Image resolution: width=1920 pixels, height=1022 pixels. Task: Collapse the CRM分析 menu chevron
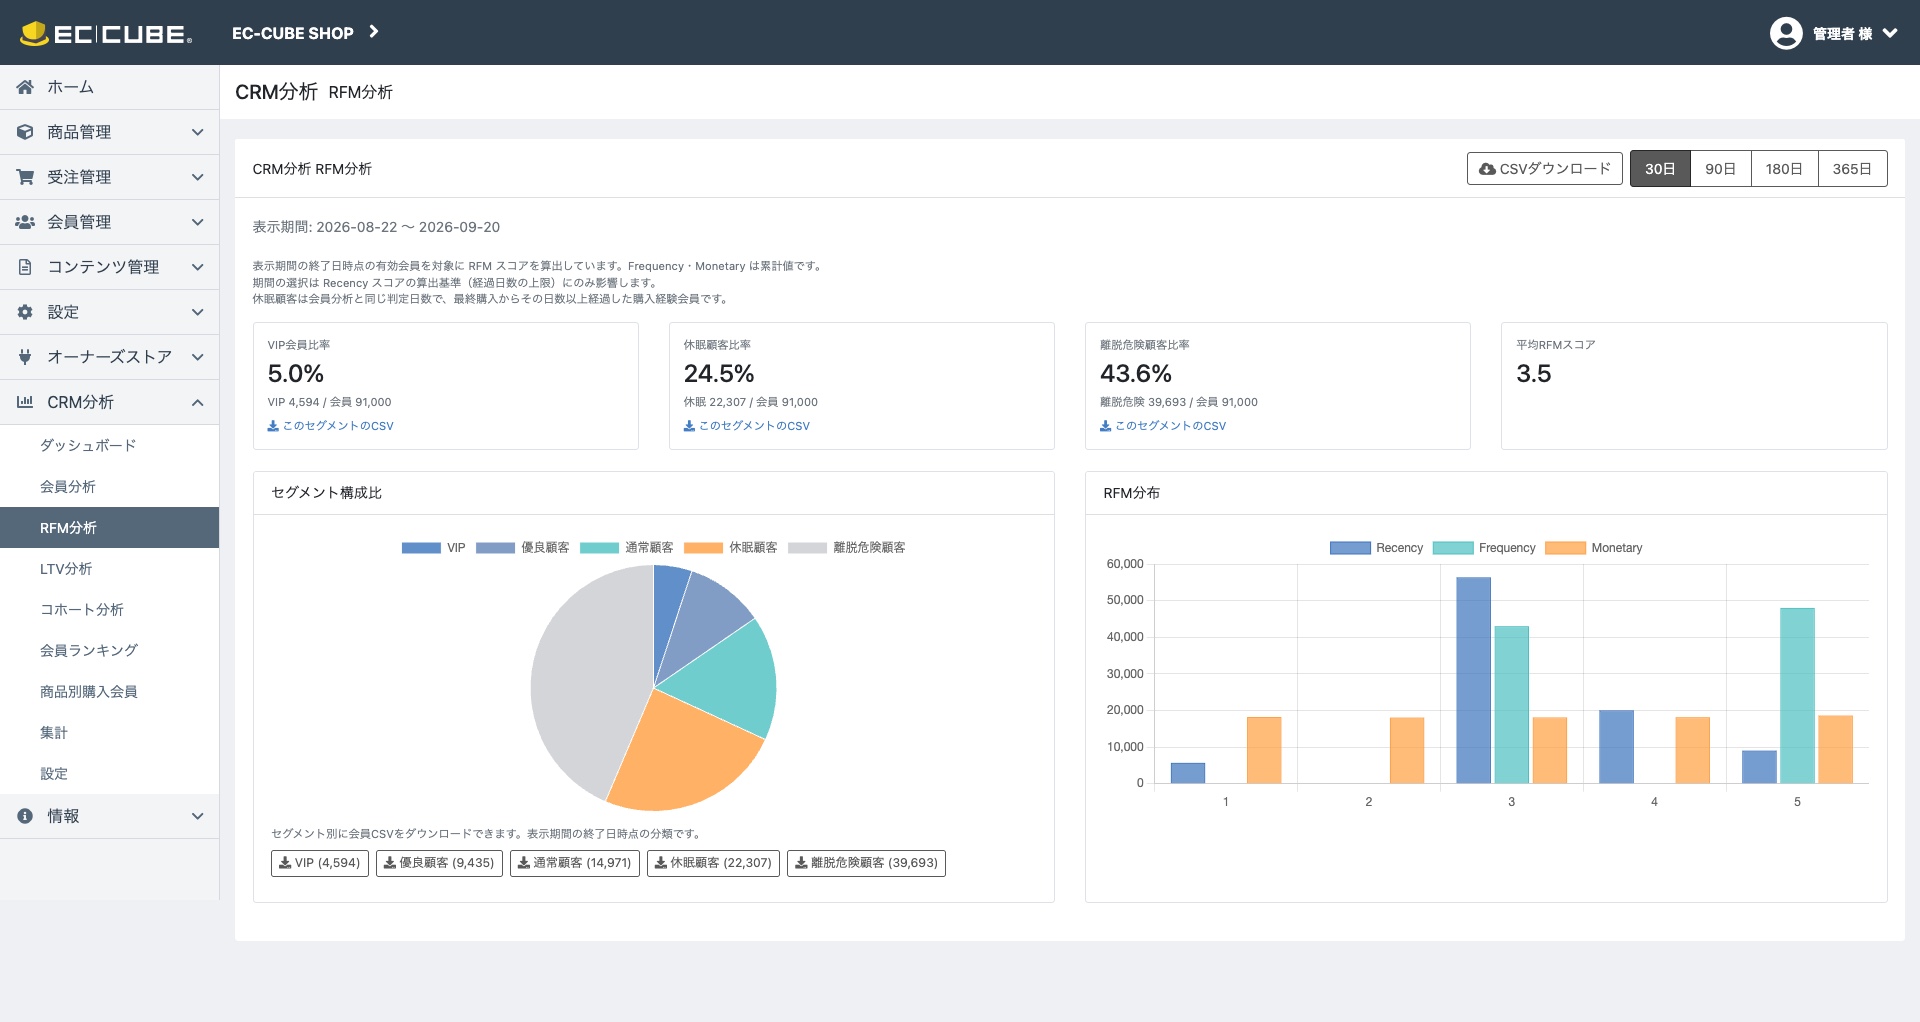[198, 402]
